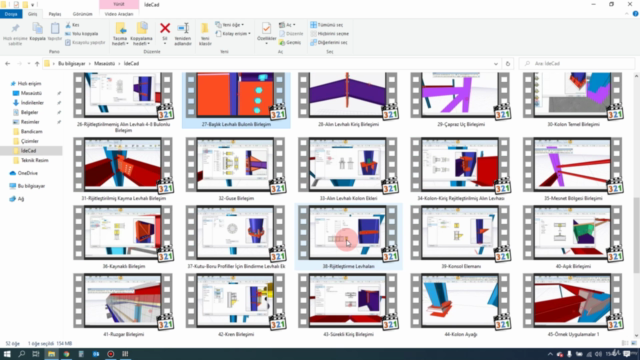Switch to the Giriş tab
This screenshot has width=640, height=360.
tap(32, 14)
